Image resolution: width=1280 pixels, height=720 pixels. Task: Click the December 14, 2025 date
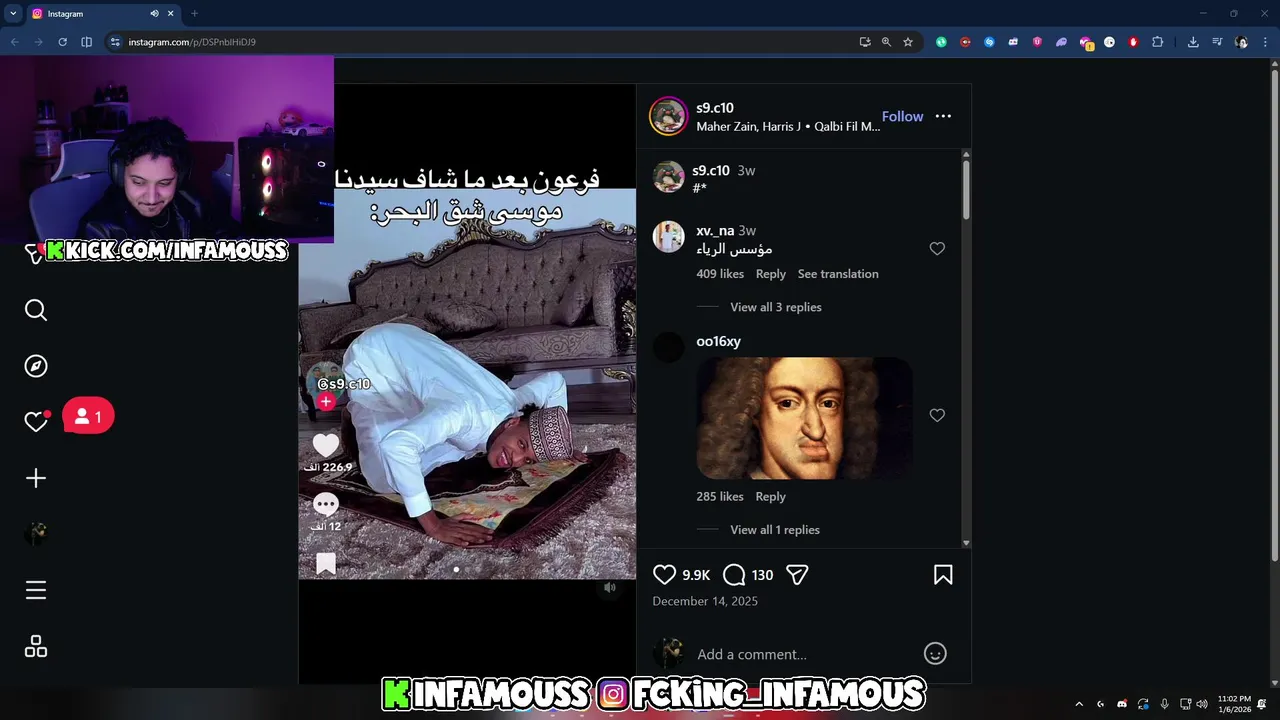[705, 601]
